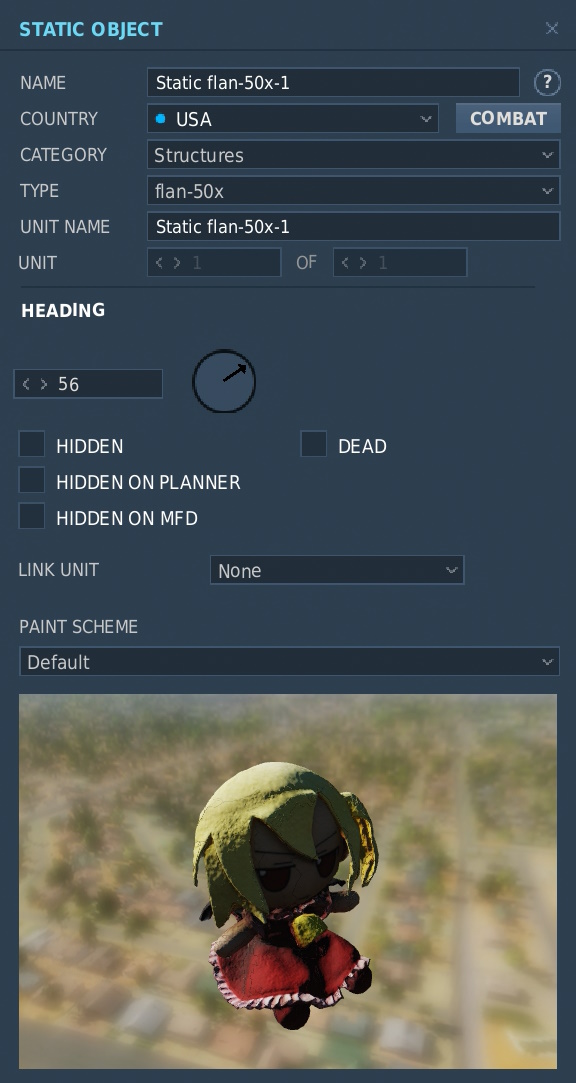Toggle HIDDEN ON MFD checkbox
The image size is (576, 1083).
[x=32, y=516]
